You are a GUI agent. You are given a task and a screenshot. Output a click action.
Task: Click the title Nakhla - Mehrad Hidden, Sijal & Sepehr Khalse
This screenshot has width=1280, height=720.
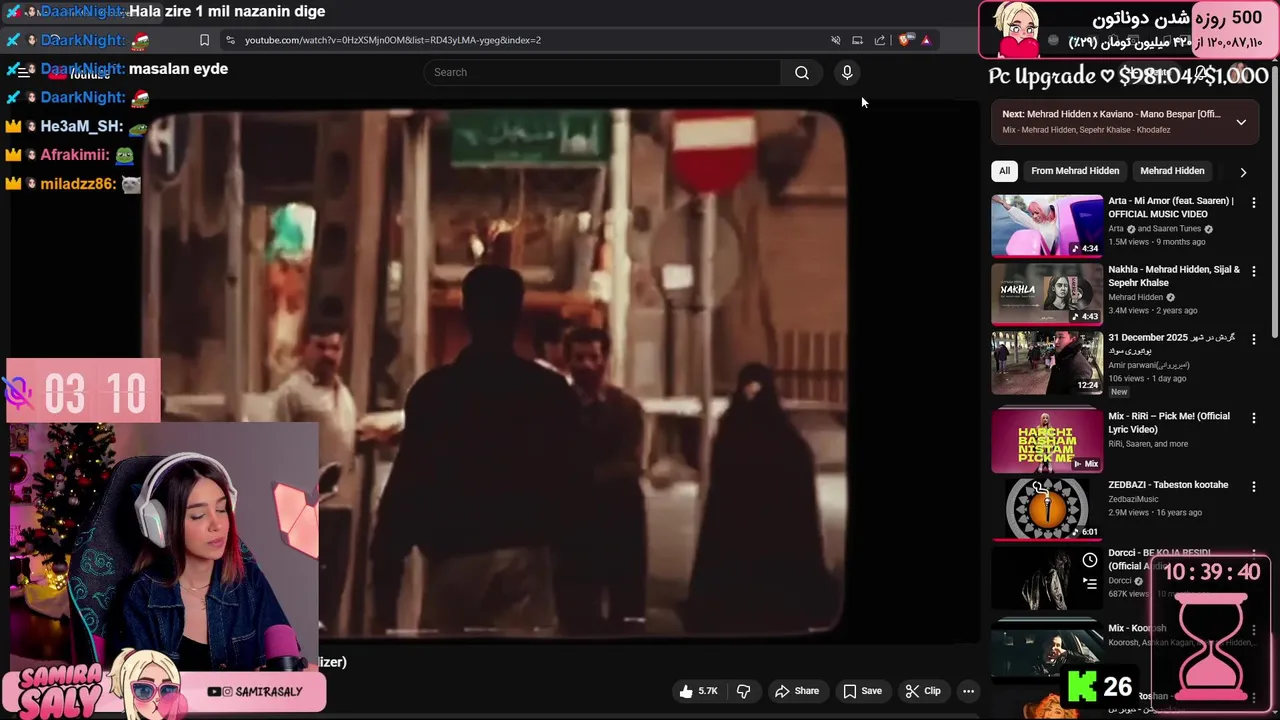[1174, 276]
